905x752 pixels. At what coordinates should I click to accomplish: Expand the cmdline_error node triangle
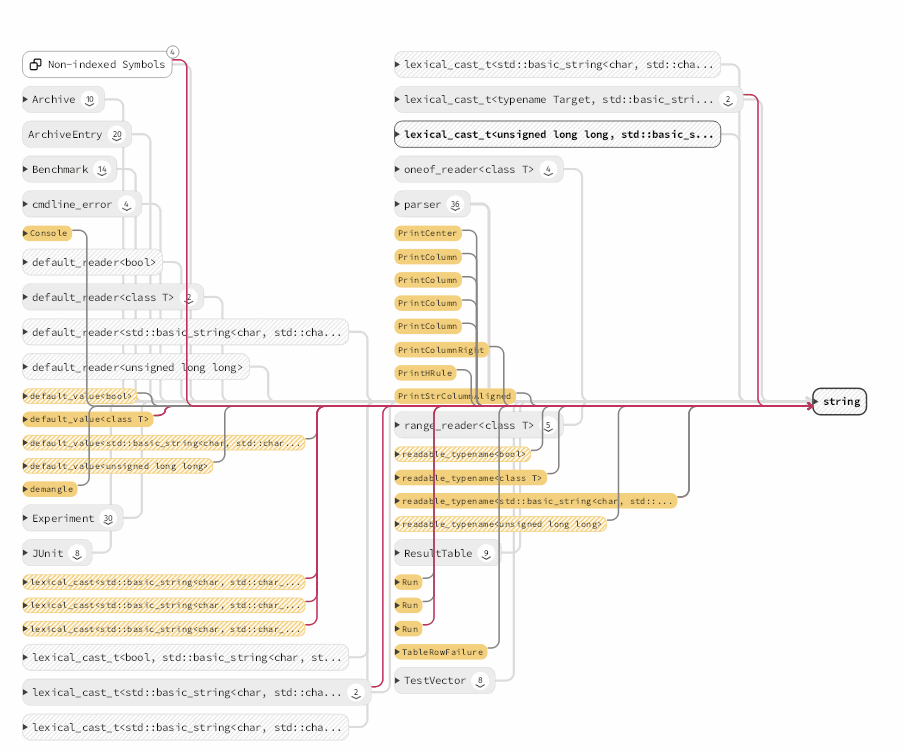click(x=26, y=204)
